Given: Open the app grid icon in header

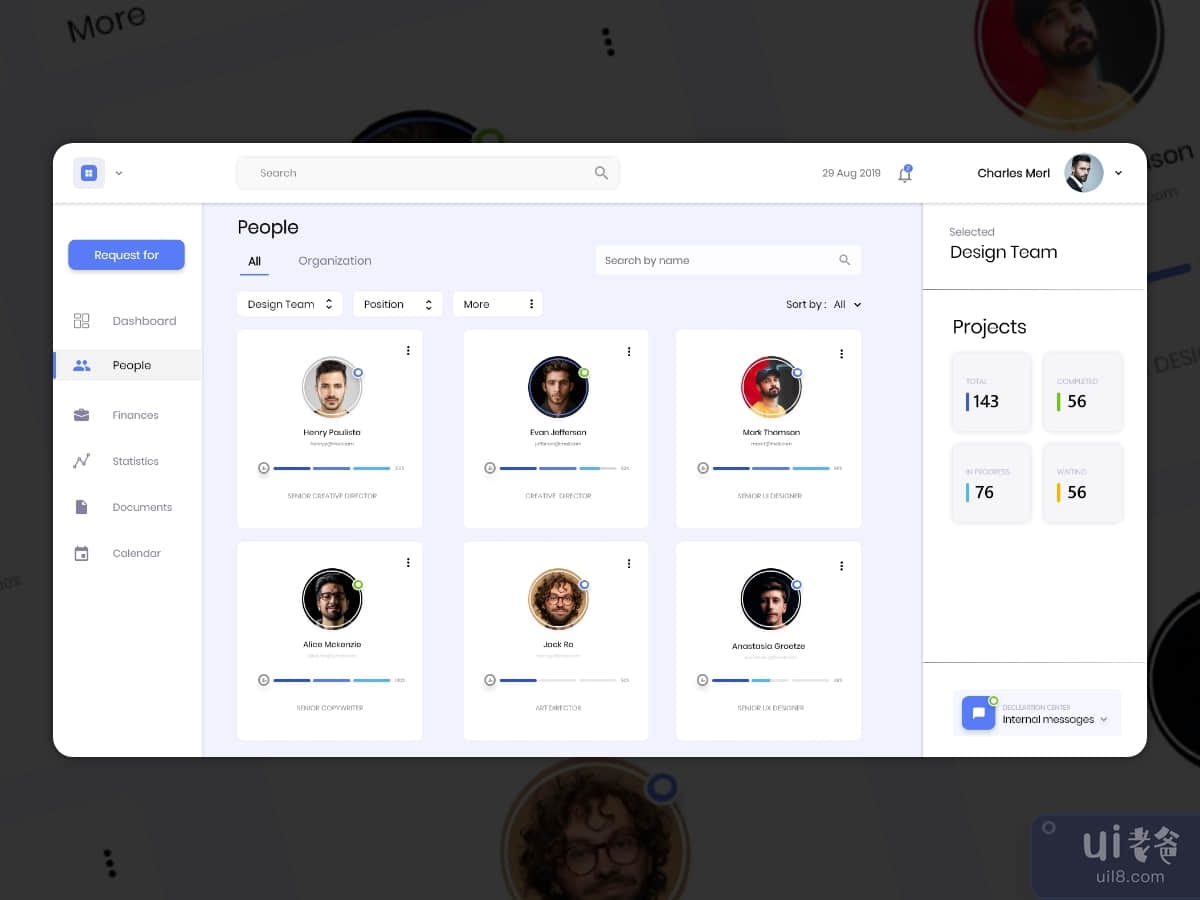Looking at the screenshot, I should 88,173.
